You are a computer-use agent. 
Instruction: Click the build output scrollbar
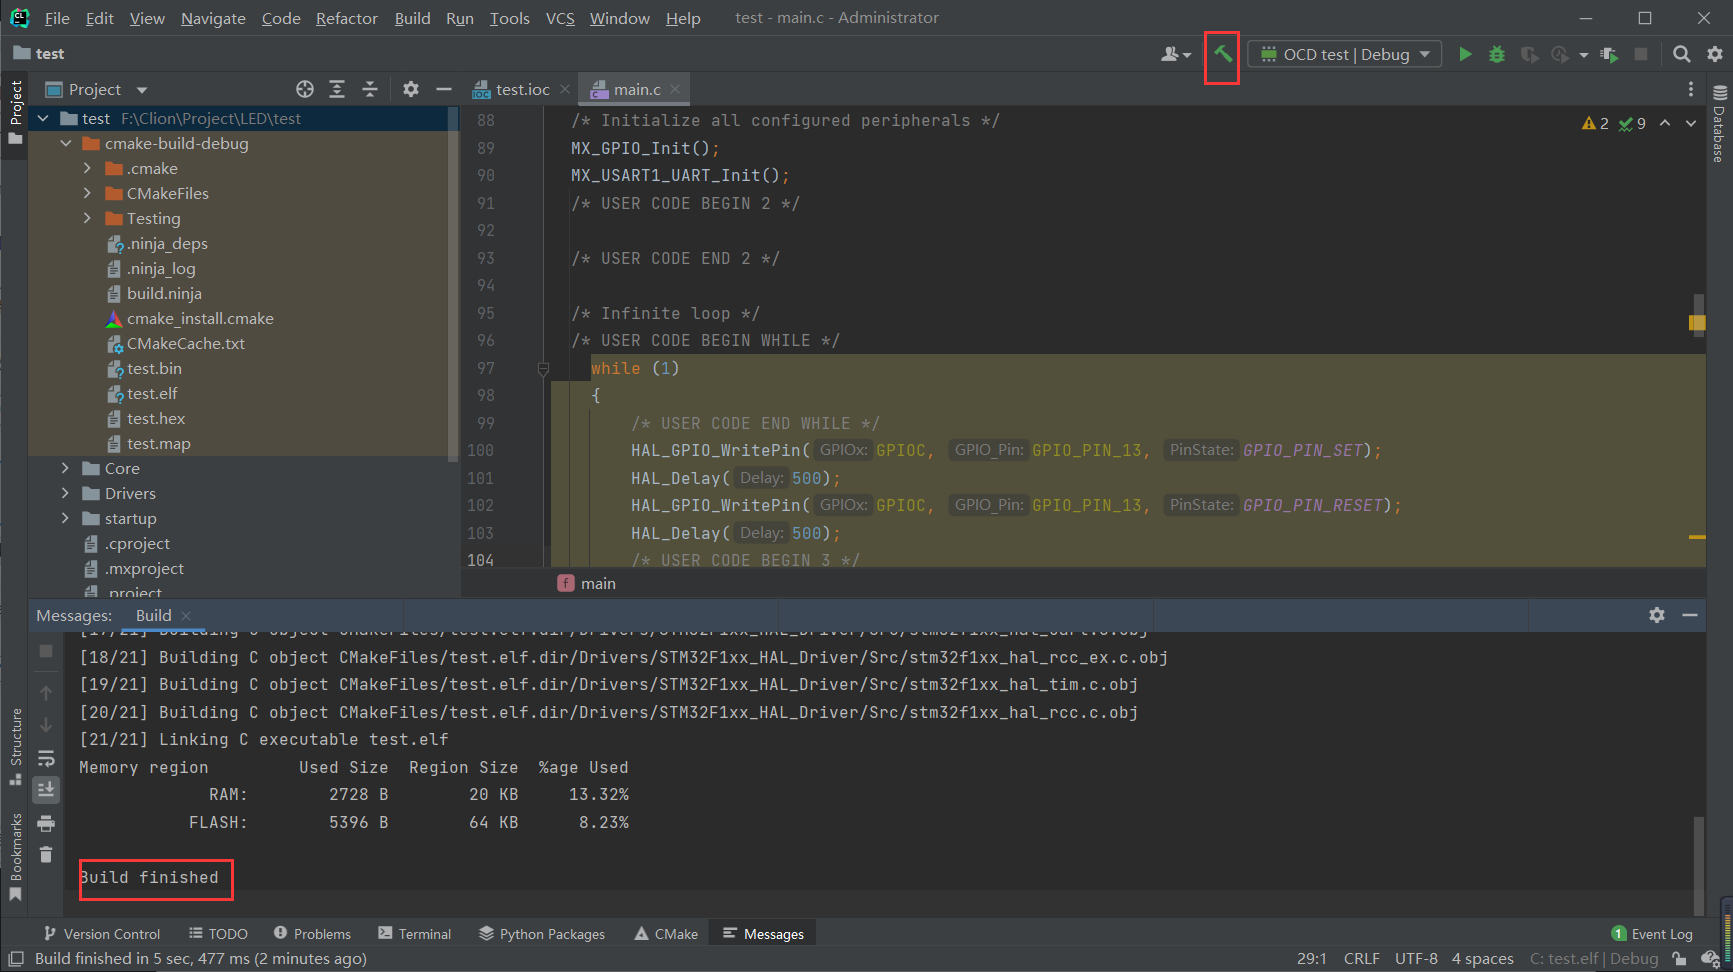tap(1698, 866)
